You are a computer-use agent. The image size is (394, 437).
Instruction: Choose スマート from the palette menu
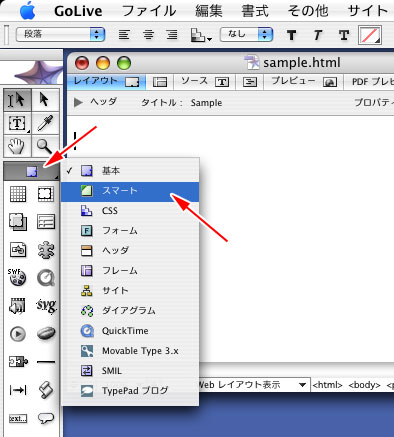[x=130, y=191]
